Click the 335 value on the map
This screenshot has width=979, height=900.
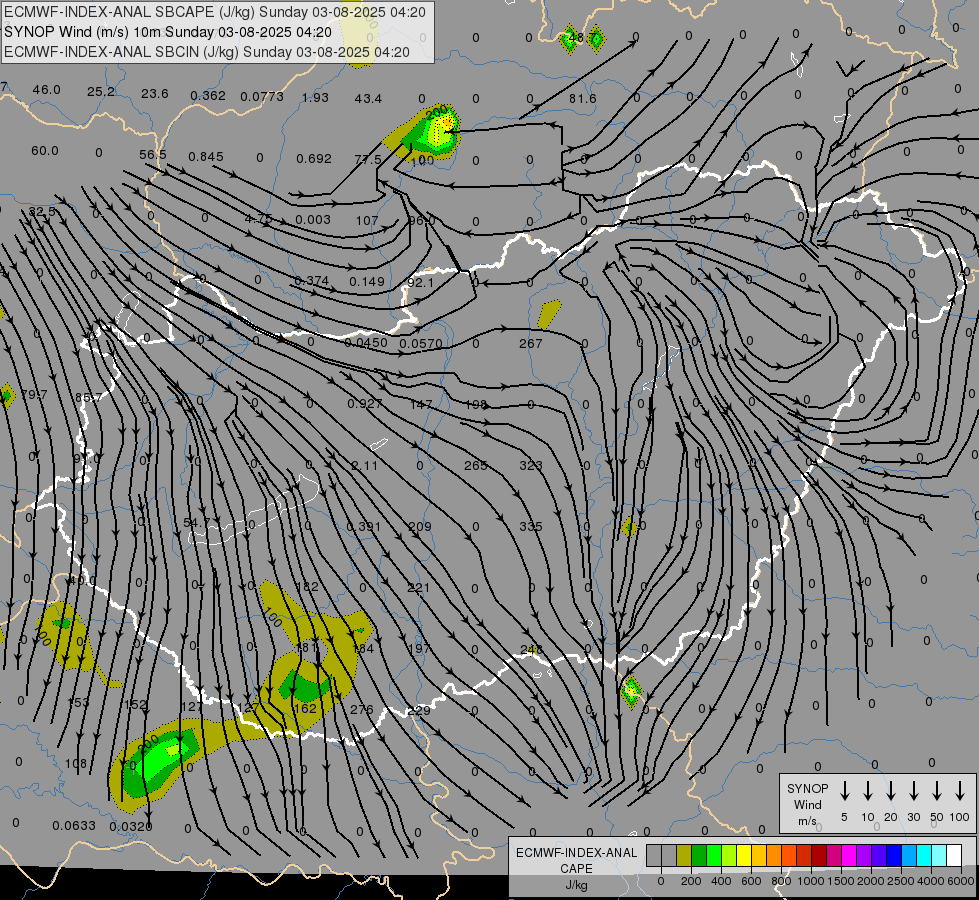531,527
